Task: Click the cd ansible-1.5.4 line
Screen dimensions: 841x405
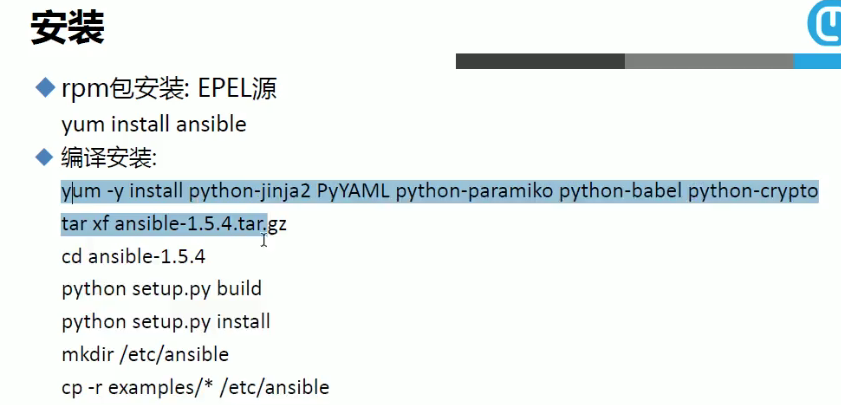Action: [133, 256]
